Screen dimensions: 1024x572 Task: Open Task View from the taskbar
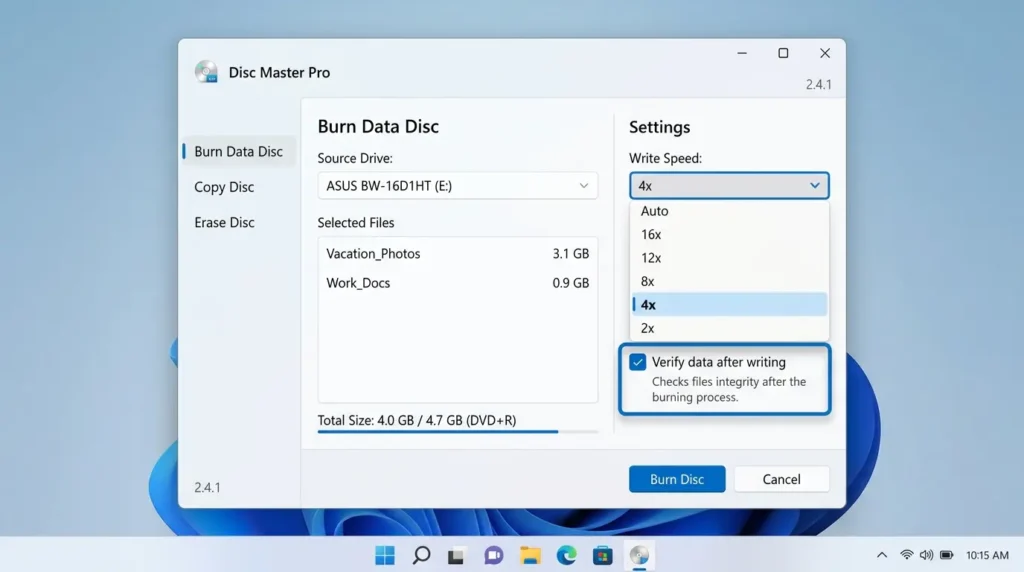click(x=456, y=556)
